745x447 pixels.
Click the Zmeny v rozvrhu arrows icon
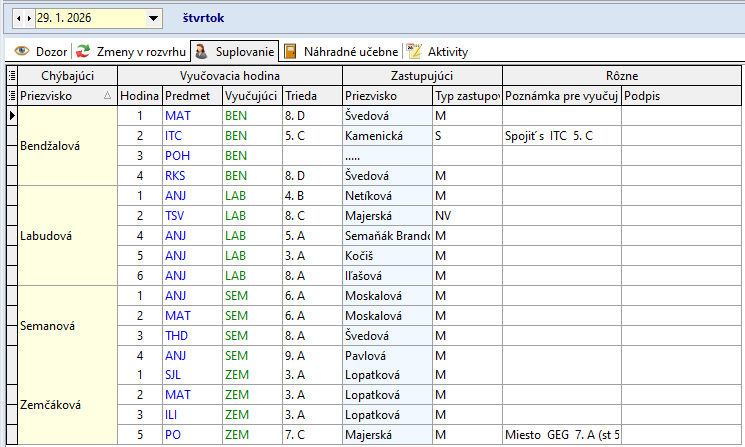point(84,51)
